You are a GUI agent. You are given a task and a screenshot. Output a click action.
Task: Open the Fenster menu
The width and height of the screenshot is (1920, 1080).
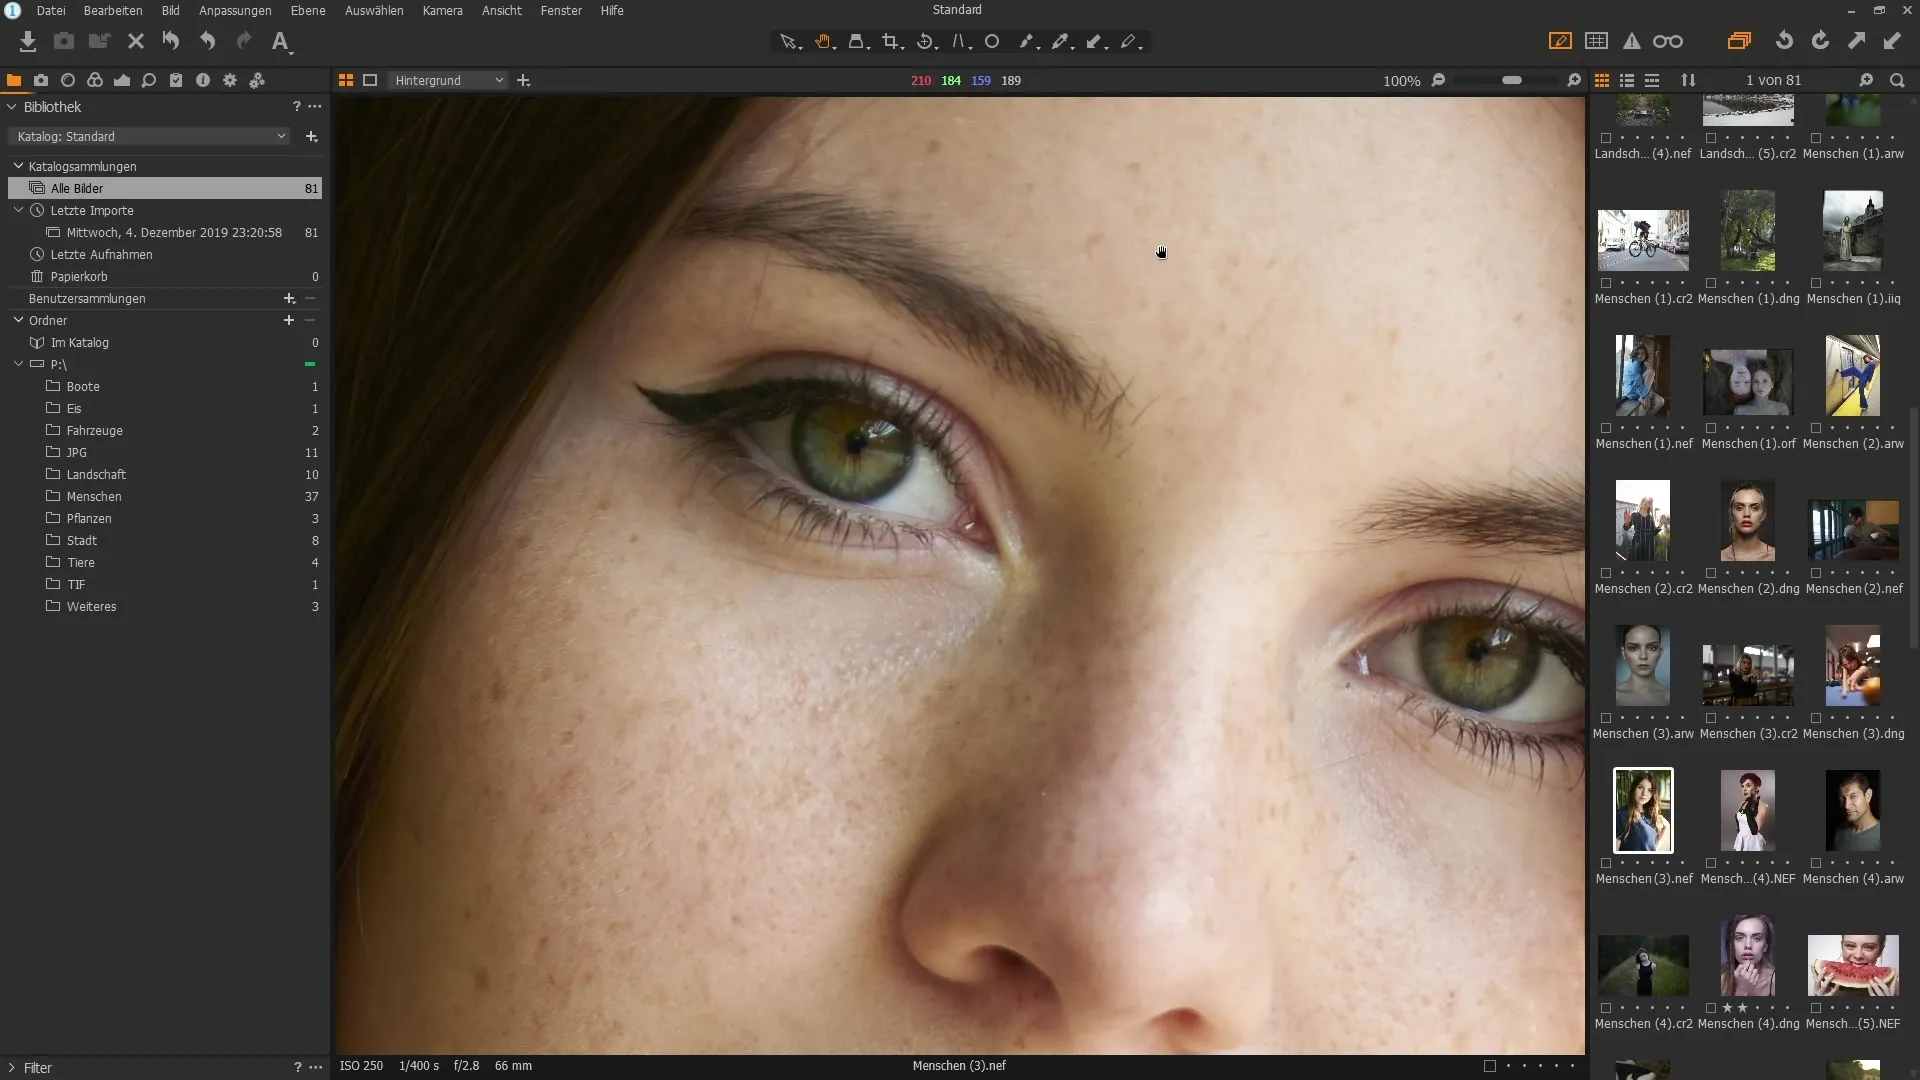561,10
